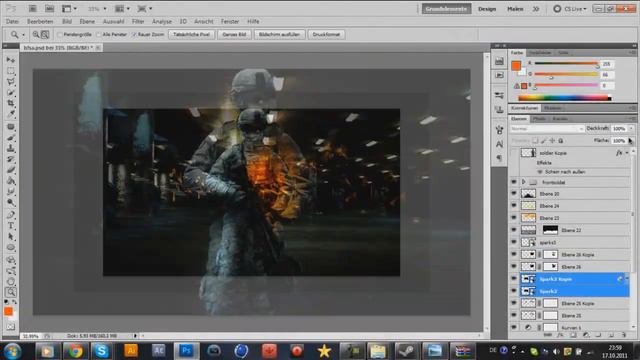Select the Crop tool
The height and width of the screenshot is (360, 640).
[11, 103]
